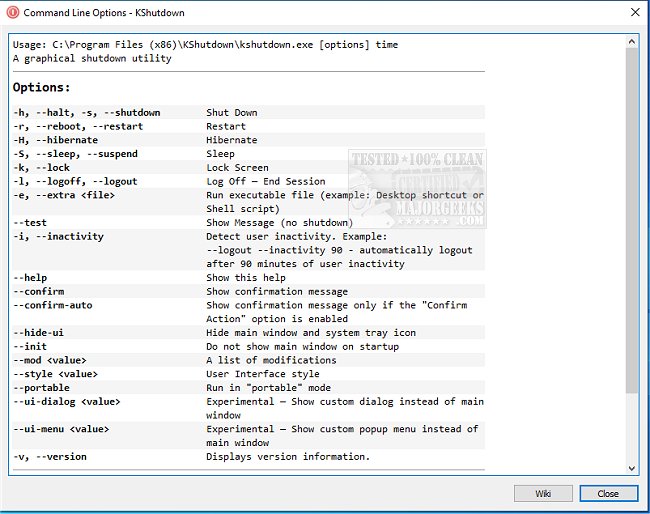This screenshot has height=514, width=650.
Task: Click the "Restart" description
Action: point(226,126)
